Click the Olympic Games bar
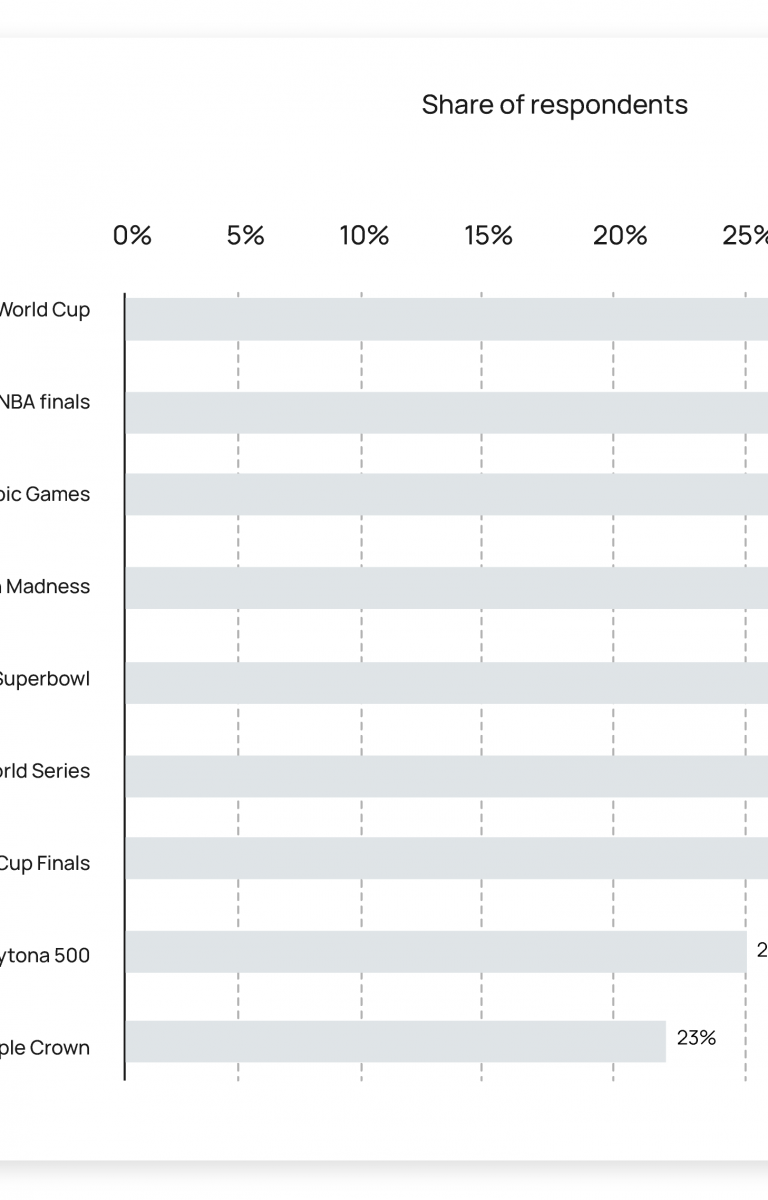Viewport: 768px width, 1200px height. pyautogui.click(x=446, y=494)
